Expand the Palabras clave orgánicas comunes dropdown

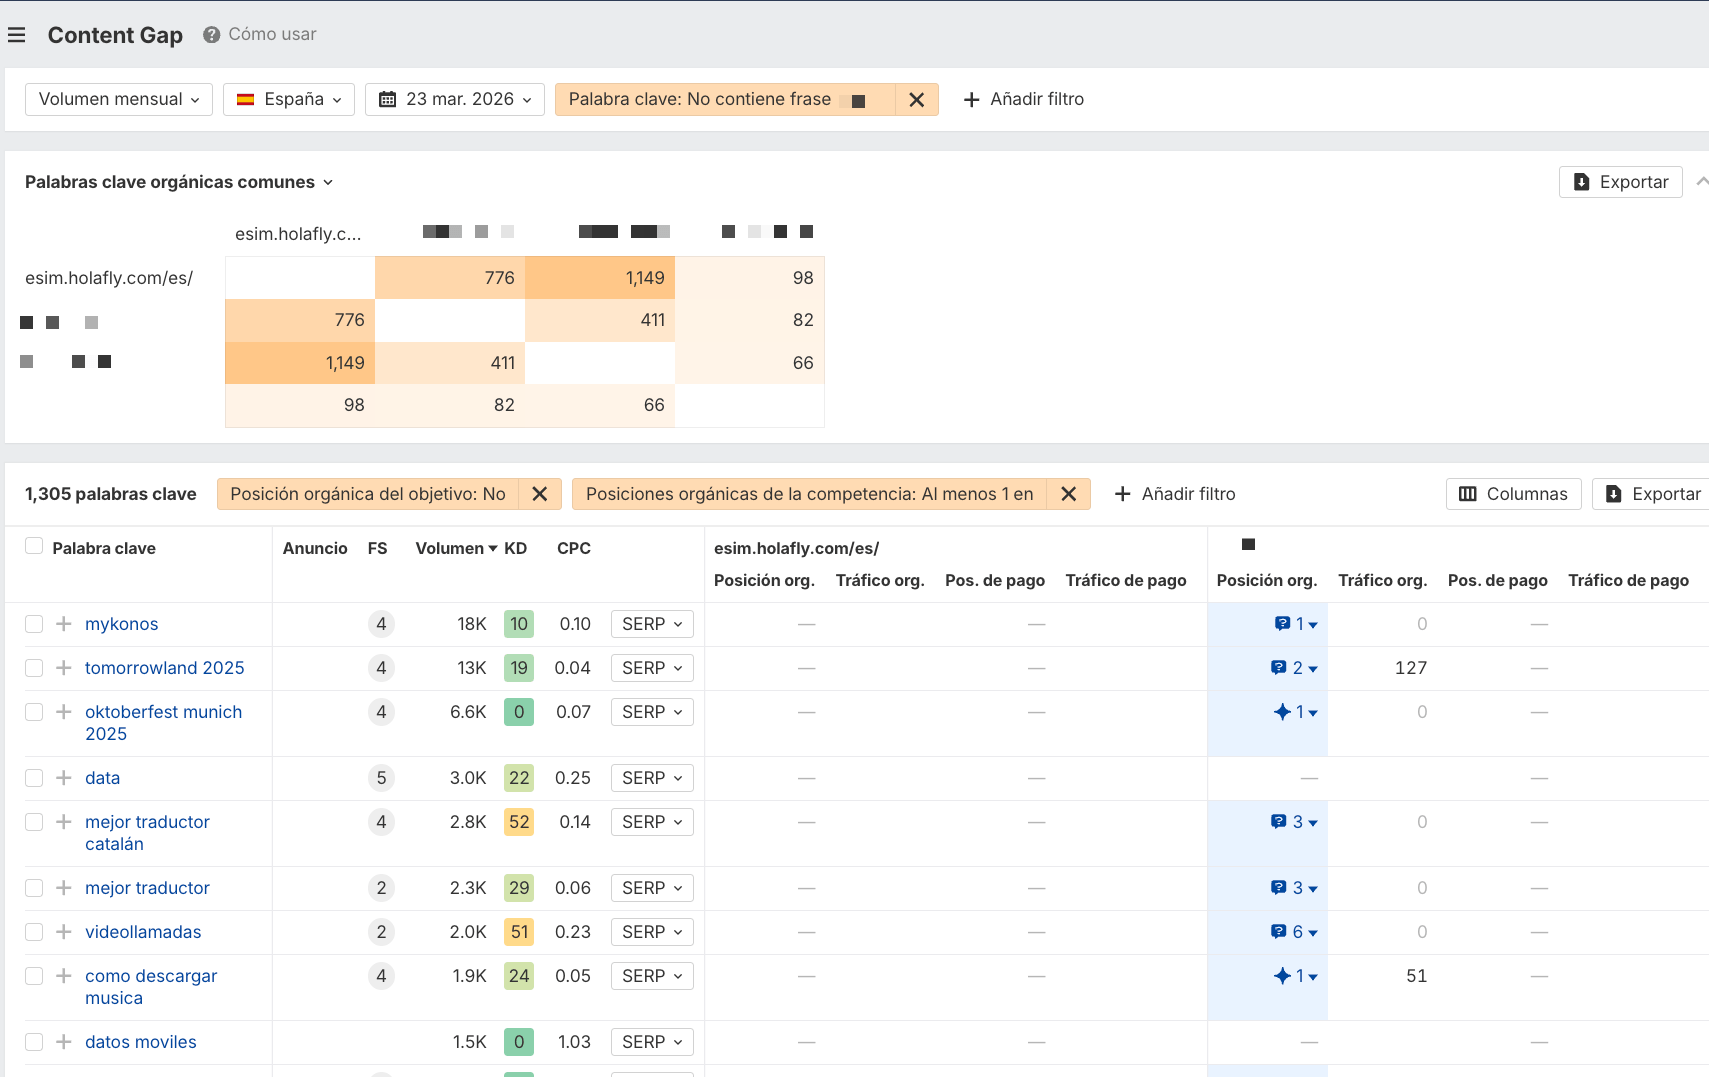coord(328,182)
